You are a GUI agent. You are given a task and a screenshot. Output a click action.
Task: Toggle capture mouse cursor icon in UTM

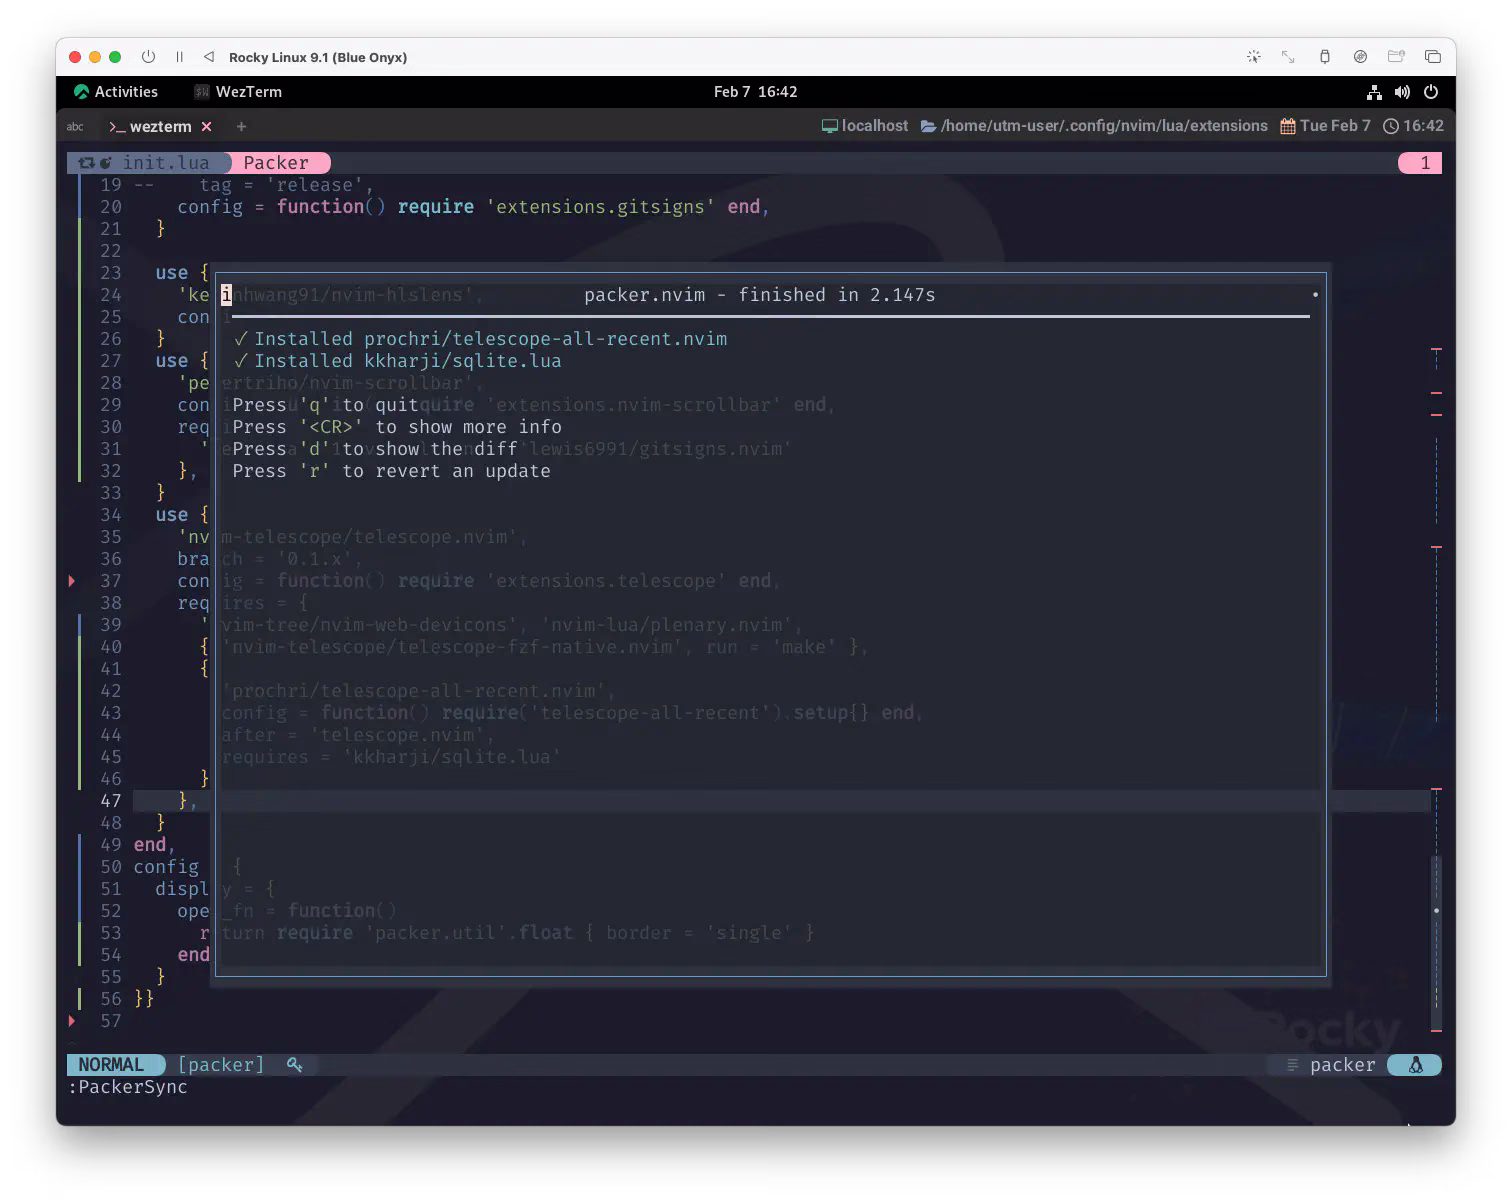pyautogui.click(x=1253, y=57)
